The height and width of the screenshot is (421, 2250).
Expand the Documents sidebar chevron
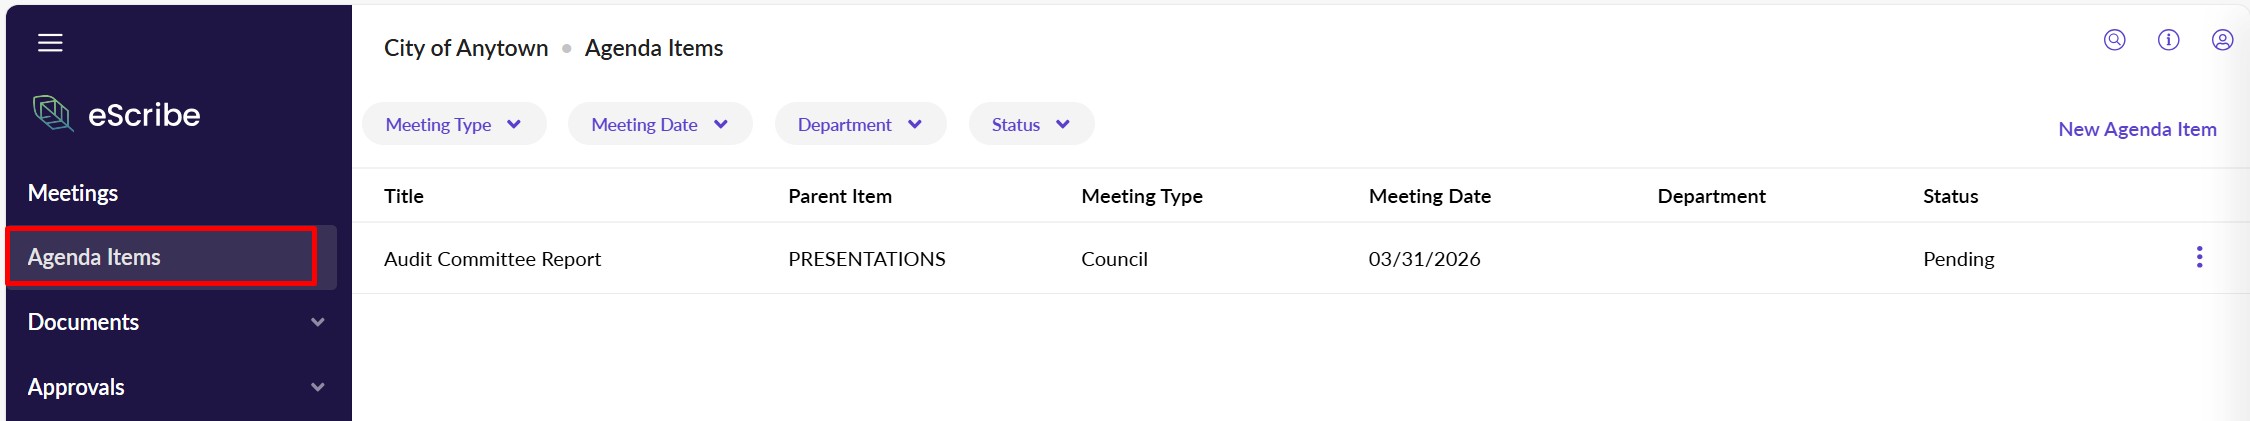(x=318, y=322)
